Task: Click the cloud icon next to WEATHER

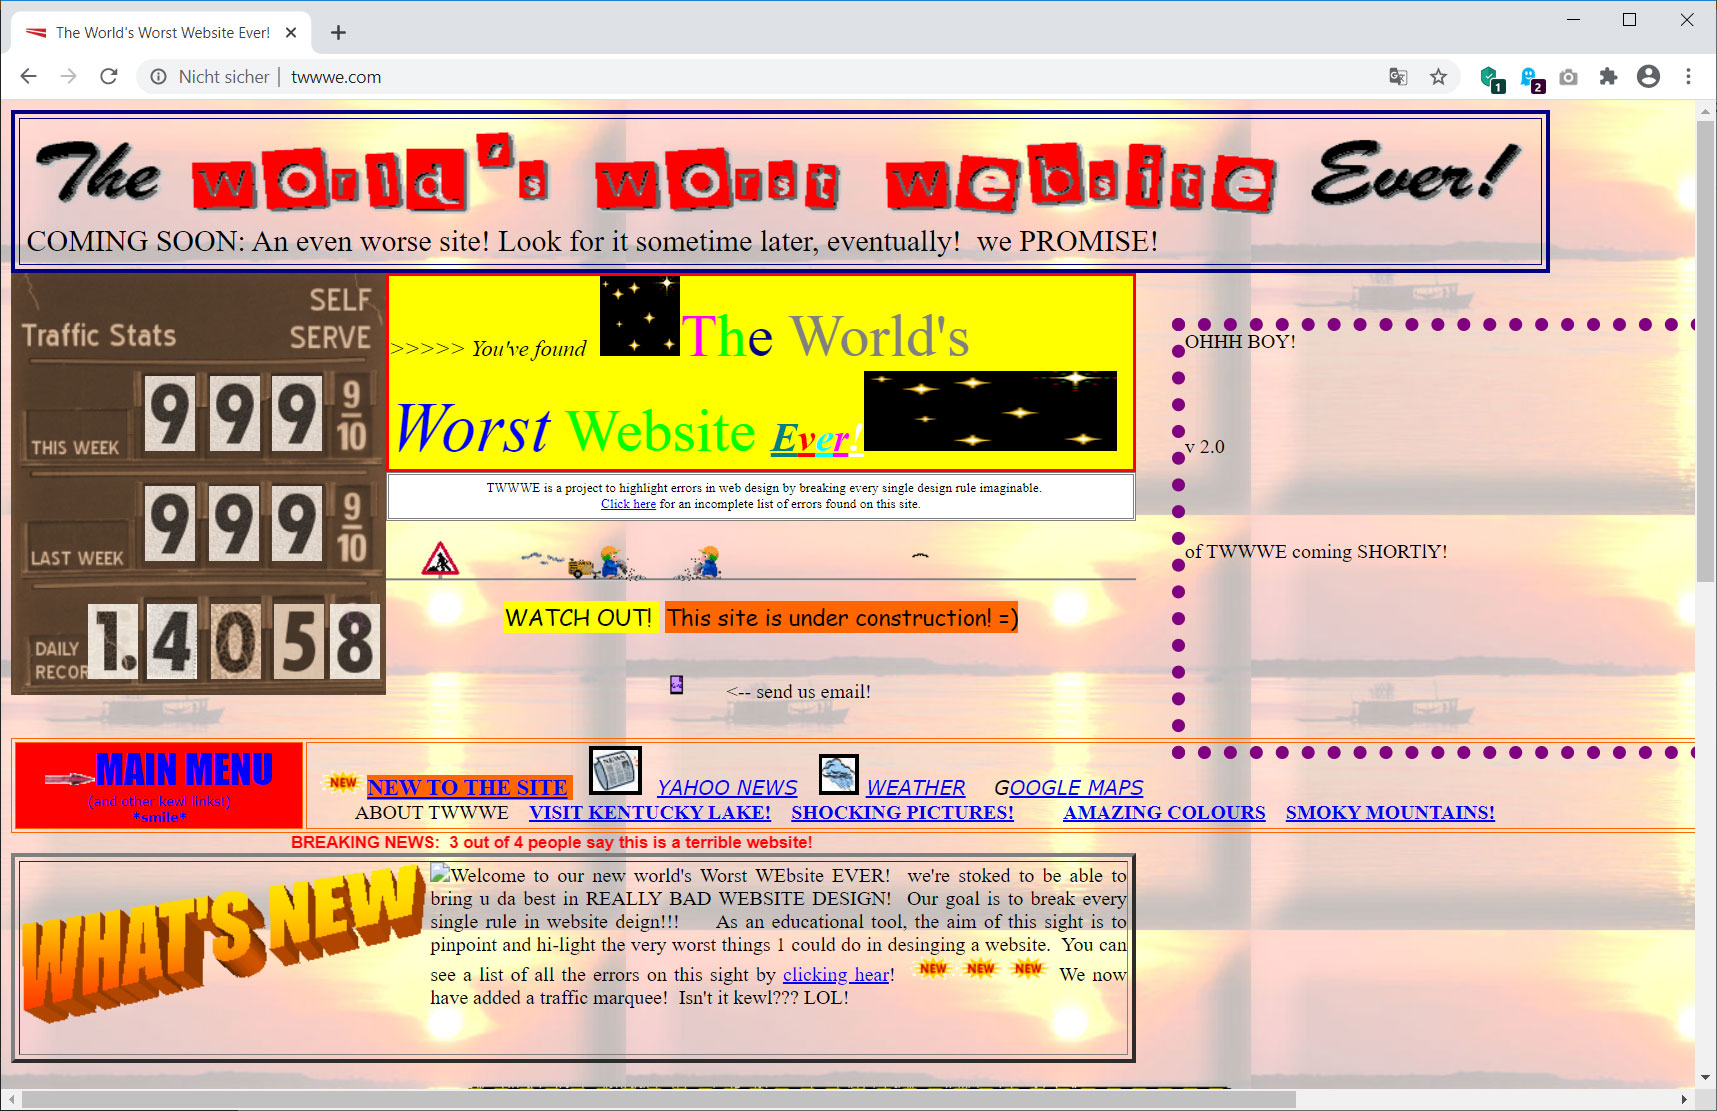Action: (839, 772)
